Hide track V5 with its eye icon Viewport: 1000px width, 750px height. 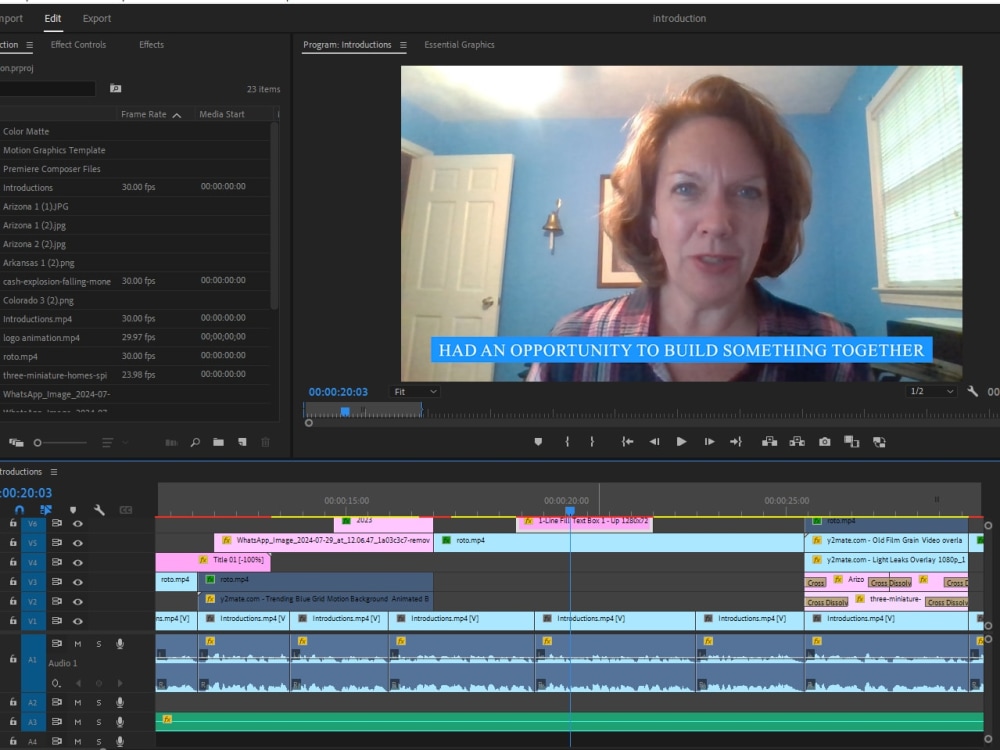pyautogui.click(x=78, y=543)
